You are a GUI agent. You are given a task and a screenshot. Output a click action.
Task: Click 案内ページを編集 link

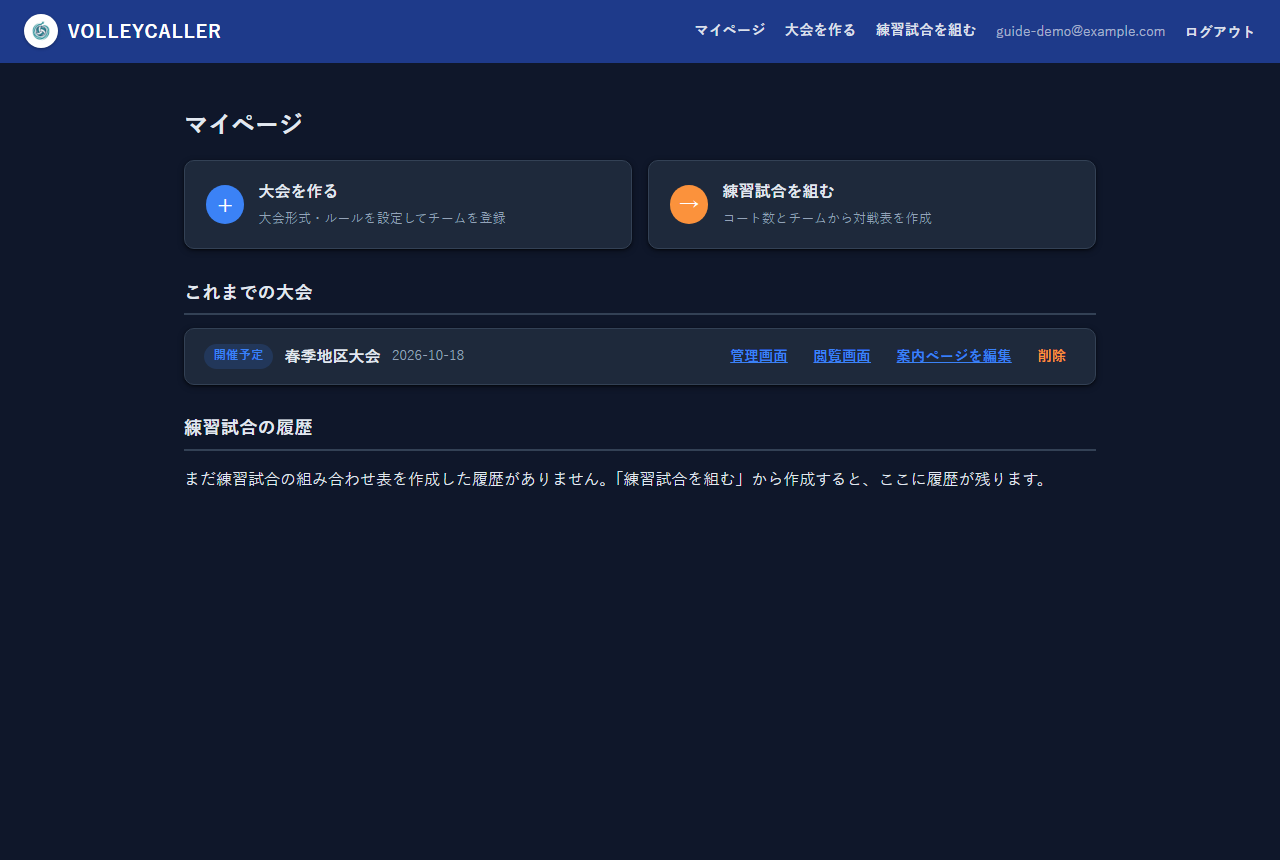coord(954,356)
